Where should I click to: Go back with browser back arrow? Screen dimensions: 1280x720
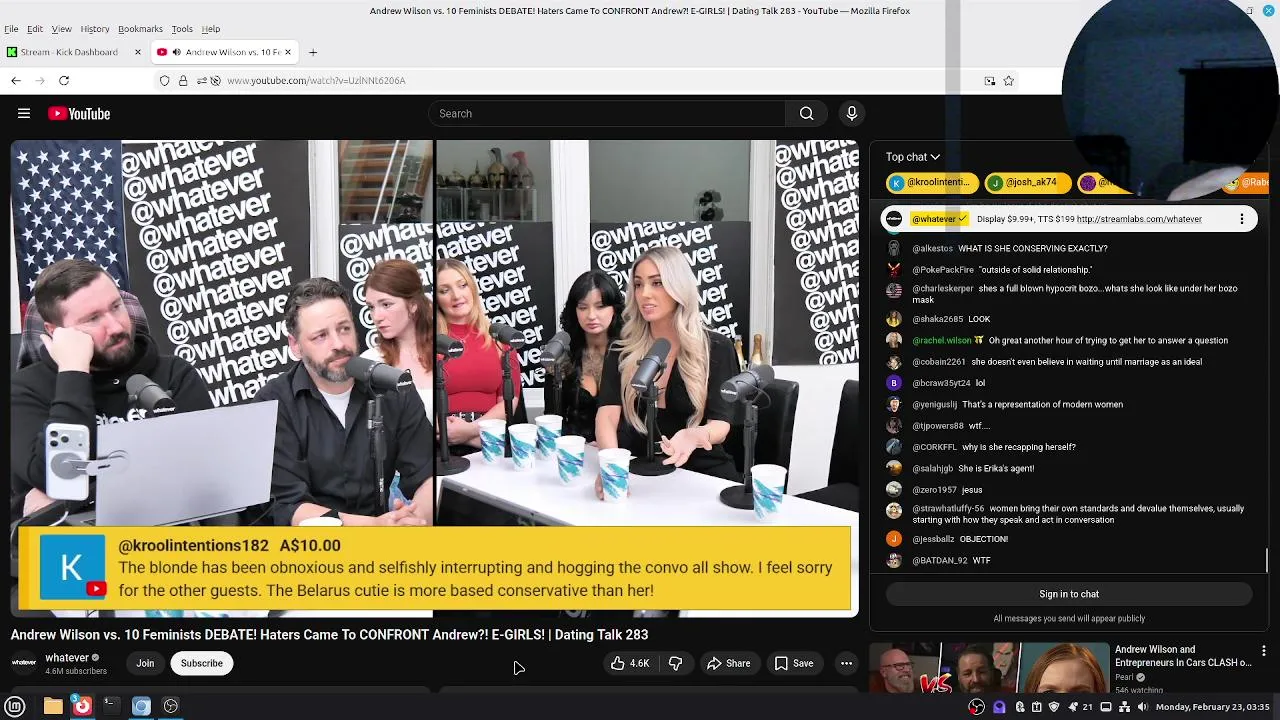point(16,80)
